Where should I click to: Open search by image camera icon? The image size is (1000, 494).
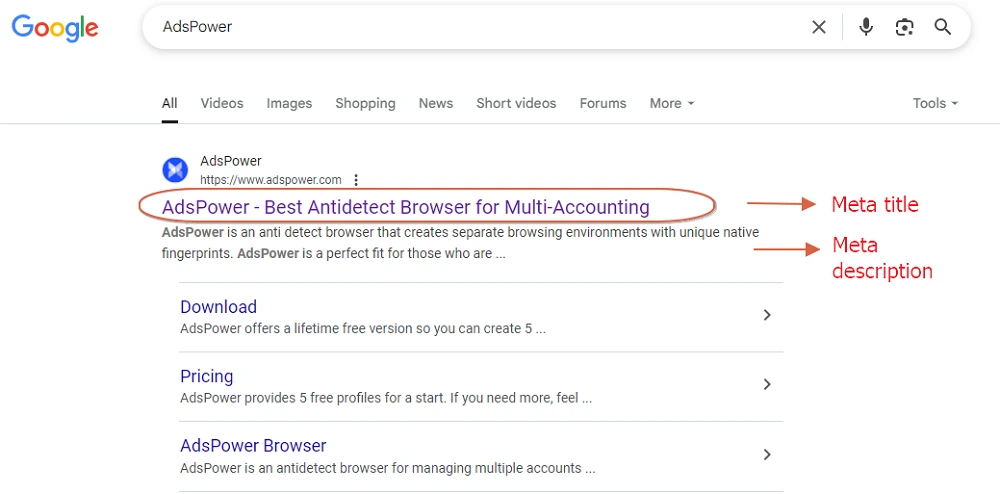pyautogui.click(x=904, y=27)
